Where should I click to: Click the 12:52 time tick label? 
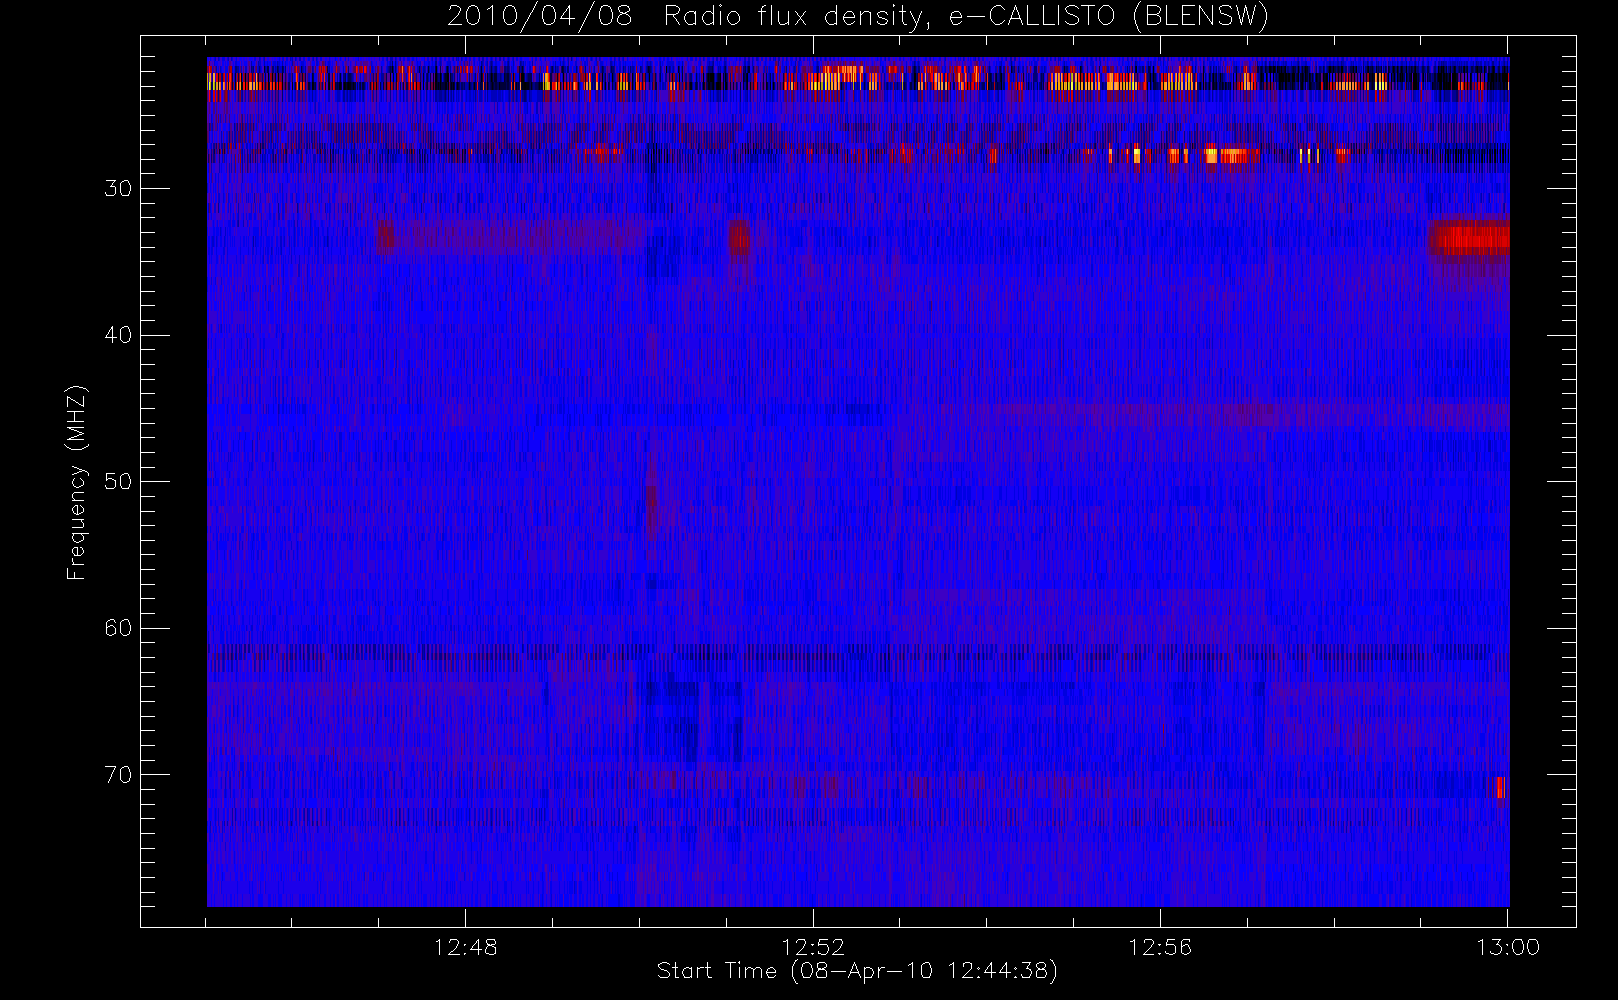pos(812,947)
